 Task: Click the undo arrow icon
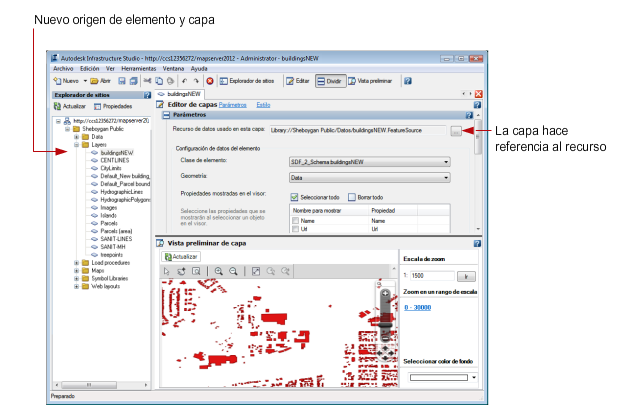click(x=184, y=81)
